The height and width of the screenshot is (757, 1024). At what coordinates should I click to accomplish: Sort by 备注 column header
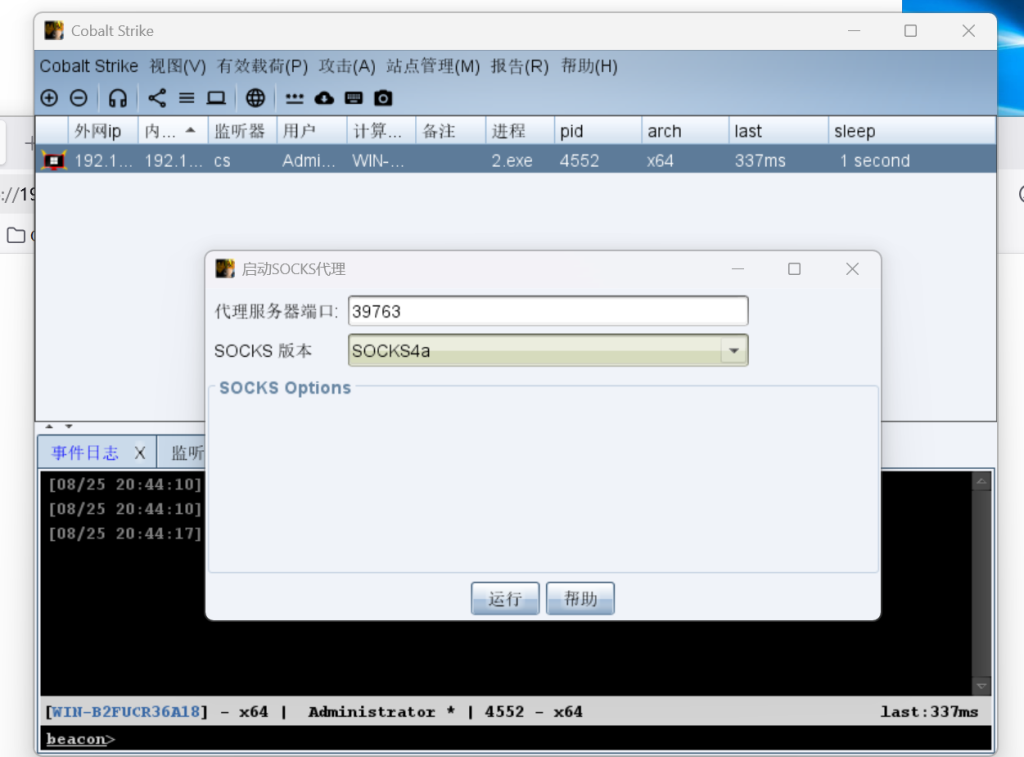pos(451,131)
